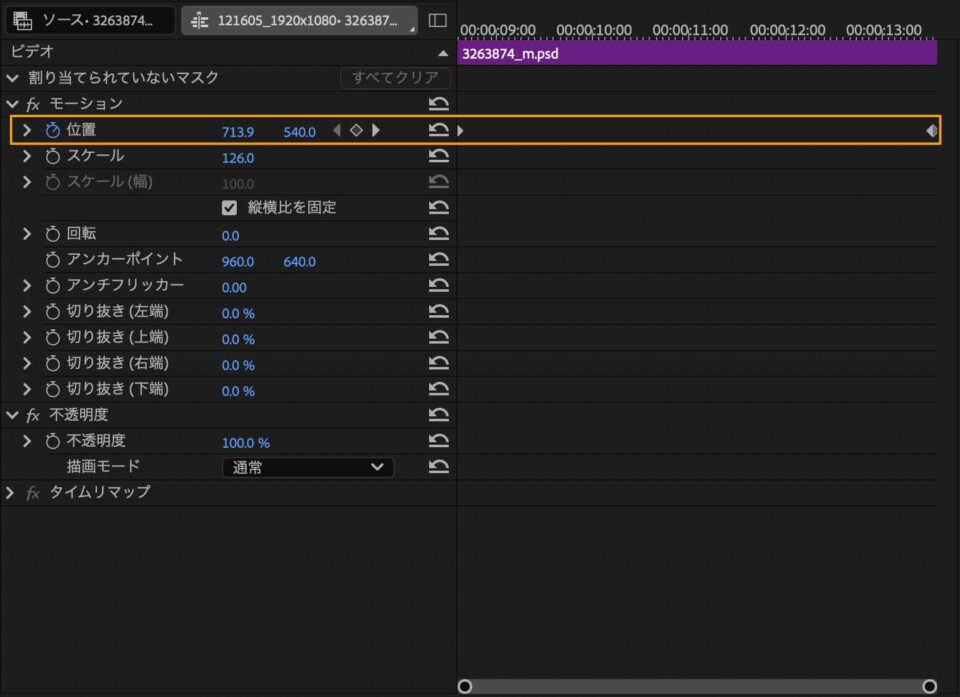Click the すべてクリア button
This screenshot has height=697, width=960.
coord(396,78)
